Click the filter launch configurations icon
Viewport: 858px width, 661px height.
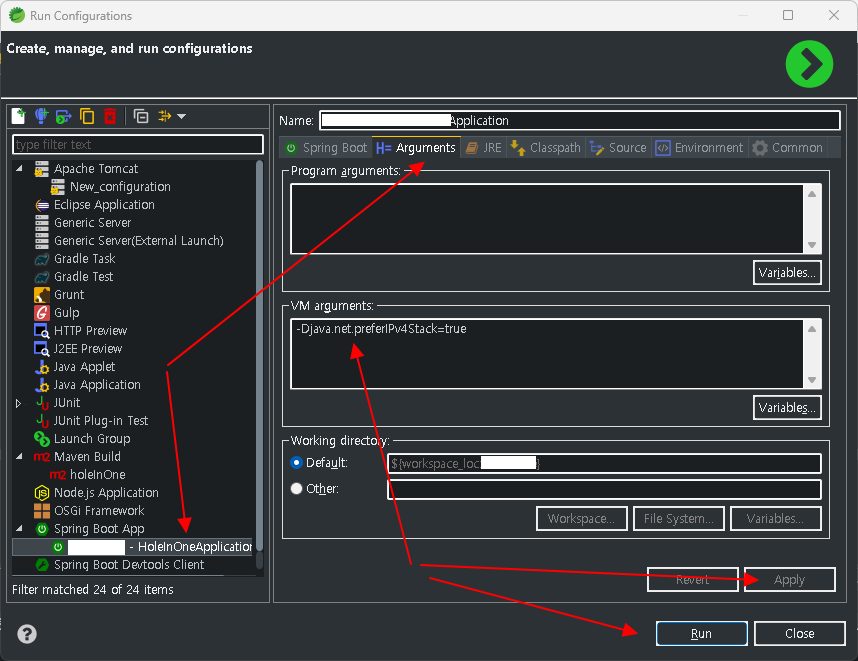tap(165, 116)
